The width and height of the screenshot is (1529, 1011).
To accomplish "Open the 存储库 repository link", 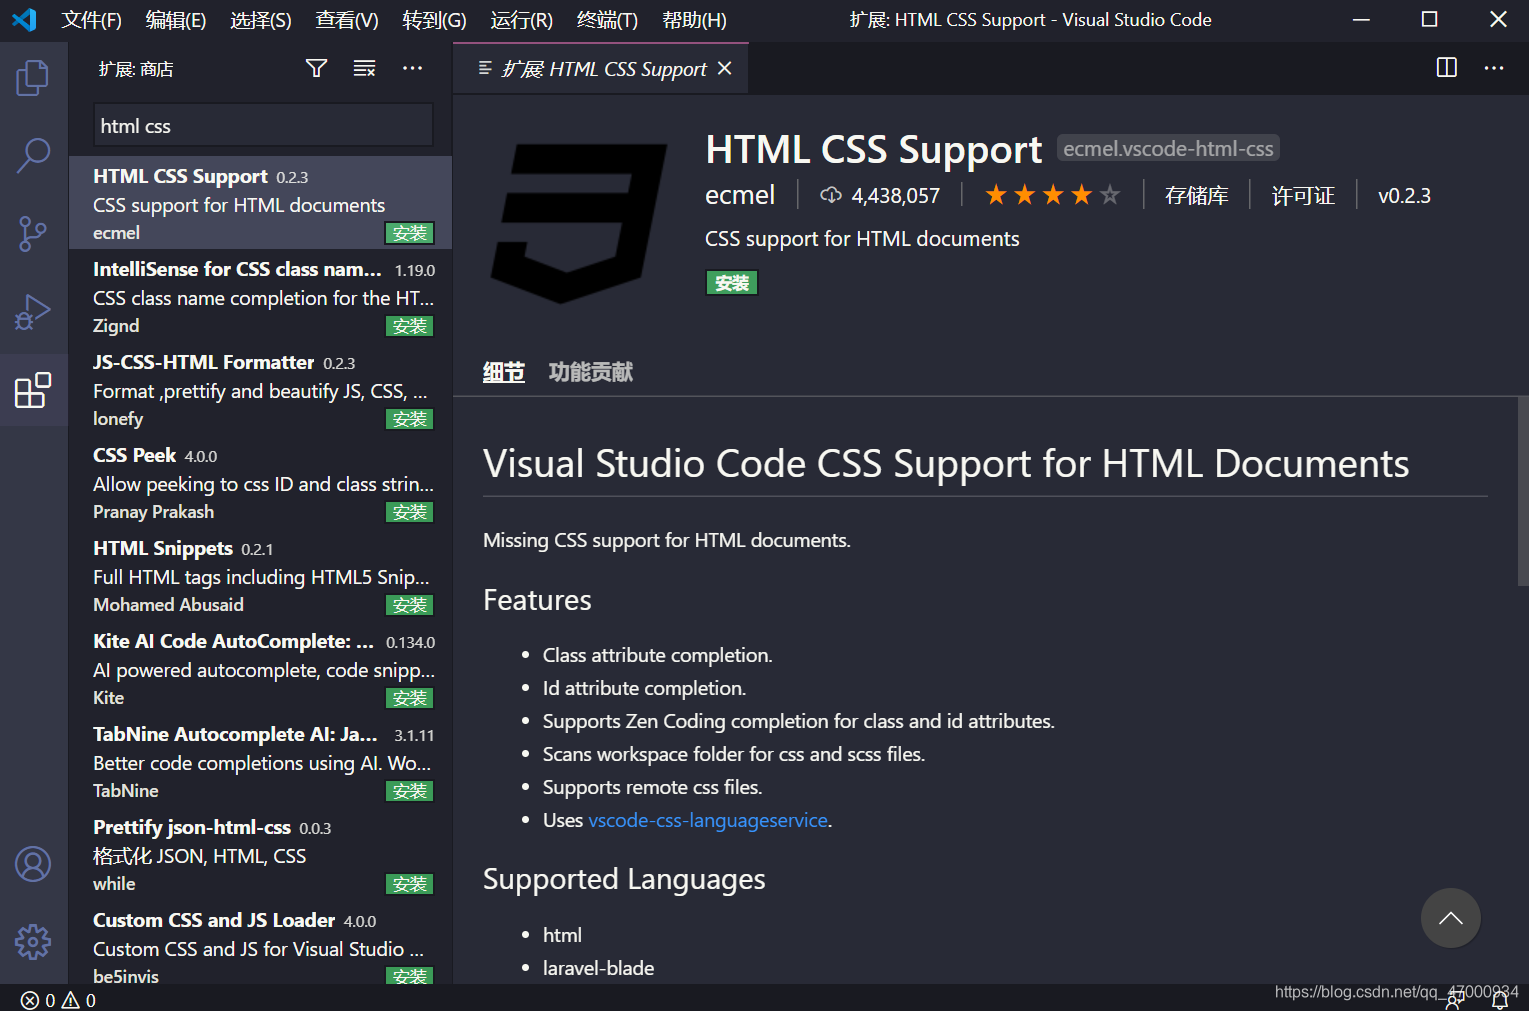I will tap(1196, 195).
